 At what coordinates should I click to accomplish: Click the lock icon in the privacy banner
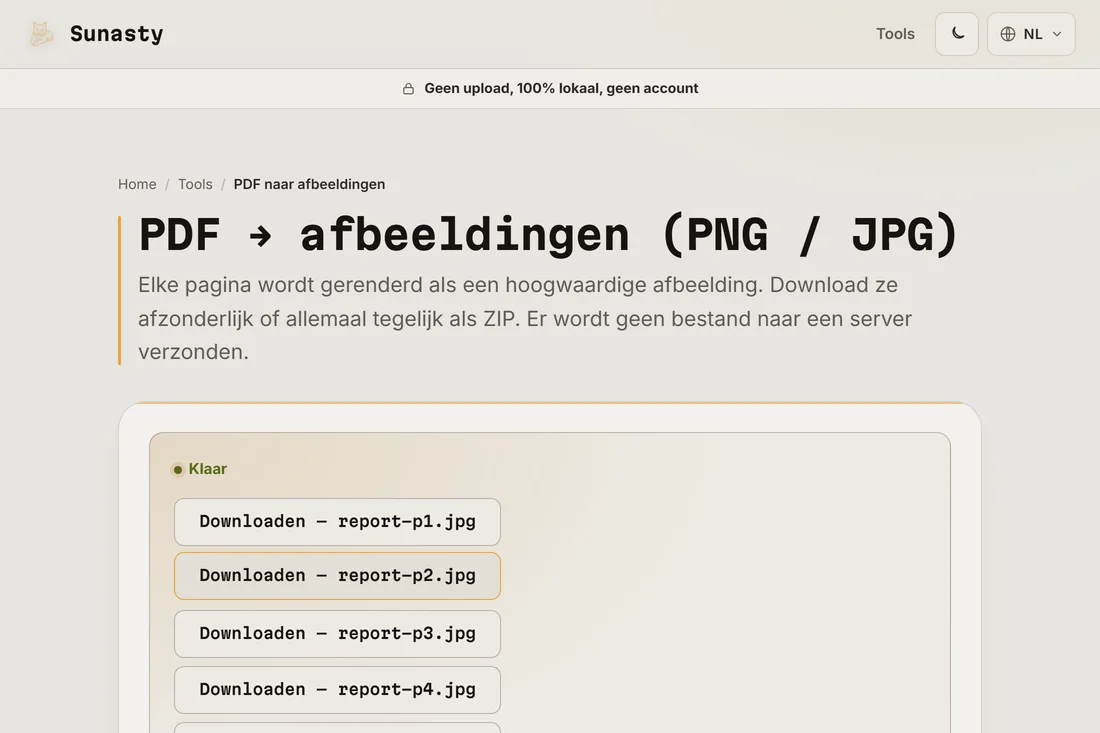(x=408, y=88)
